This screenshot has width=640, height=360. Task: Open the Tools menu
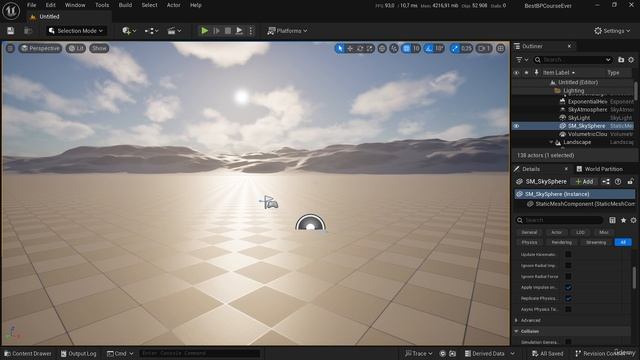click(102, 5)
